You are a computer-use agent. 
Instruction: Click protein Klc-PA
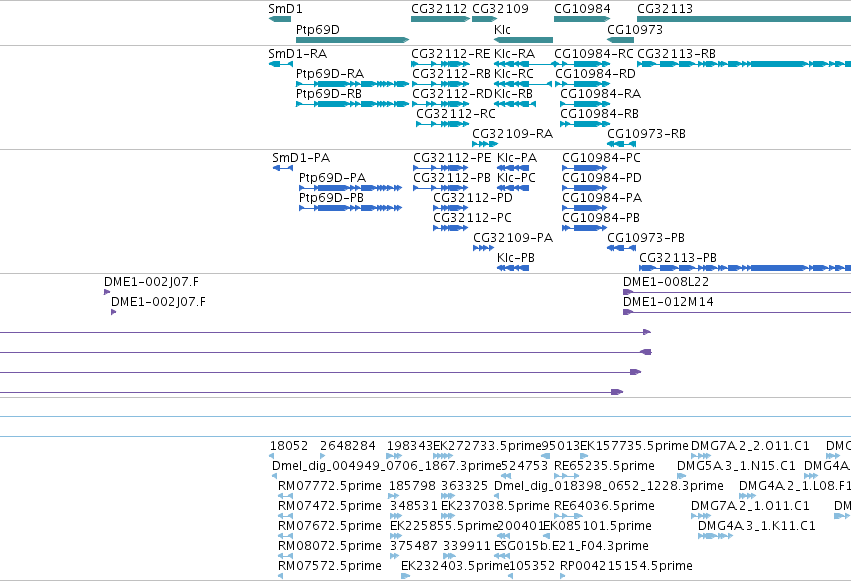[x=513, y=168]
